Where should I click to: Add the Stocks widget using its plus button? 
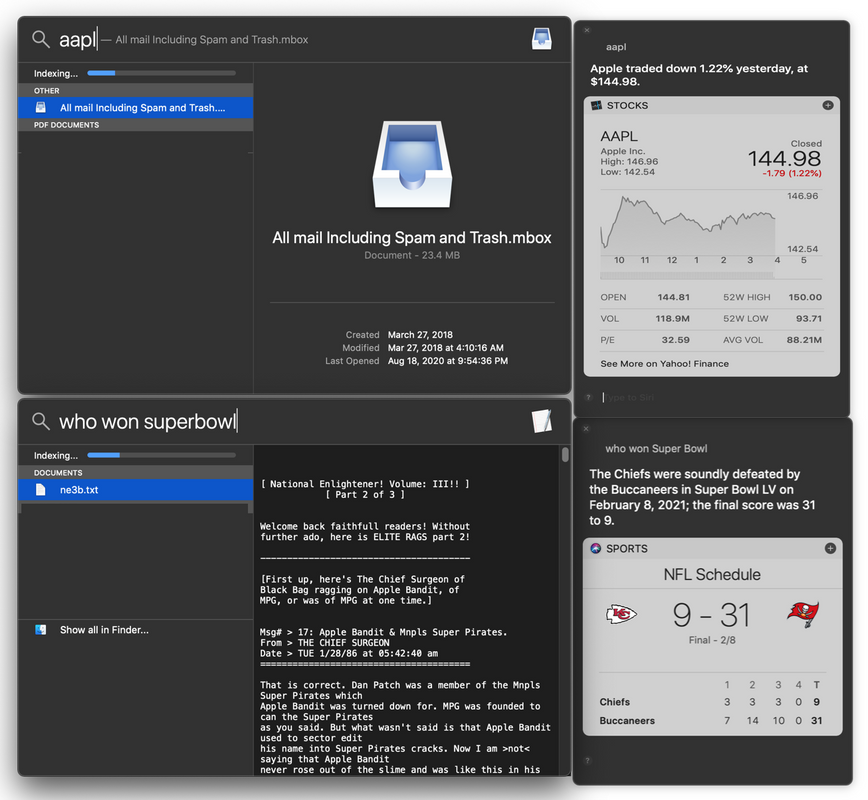point(828,105)
